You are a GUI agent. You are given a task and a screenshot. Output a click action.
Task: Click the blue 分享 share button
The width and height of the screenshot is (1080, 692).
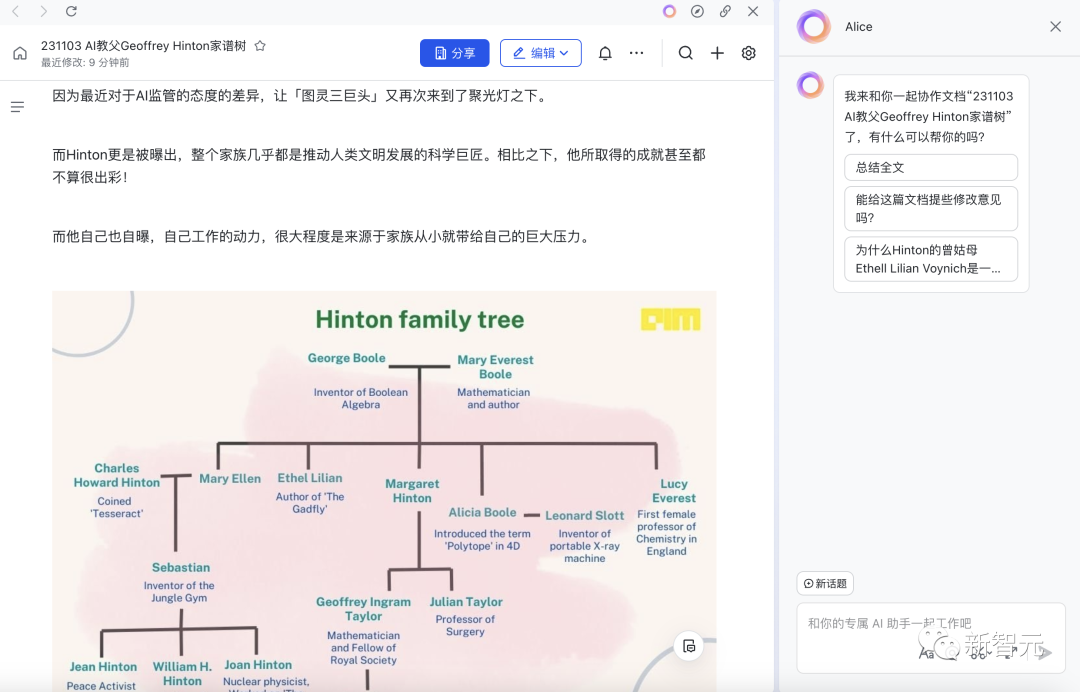455,53
